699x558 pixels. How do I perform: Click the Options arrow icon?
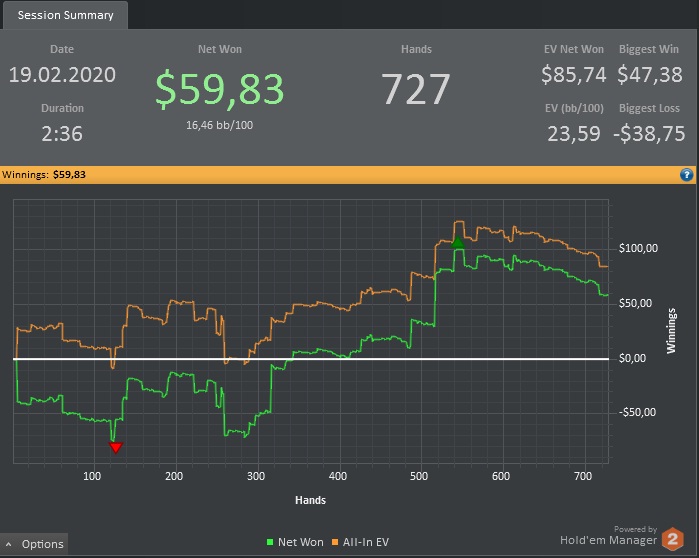tap(8, 544)
